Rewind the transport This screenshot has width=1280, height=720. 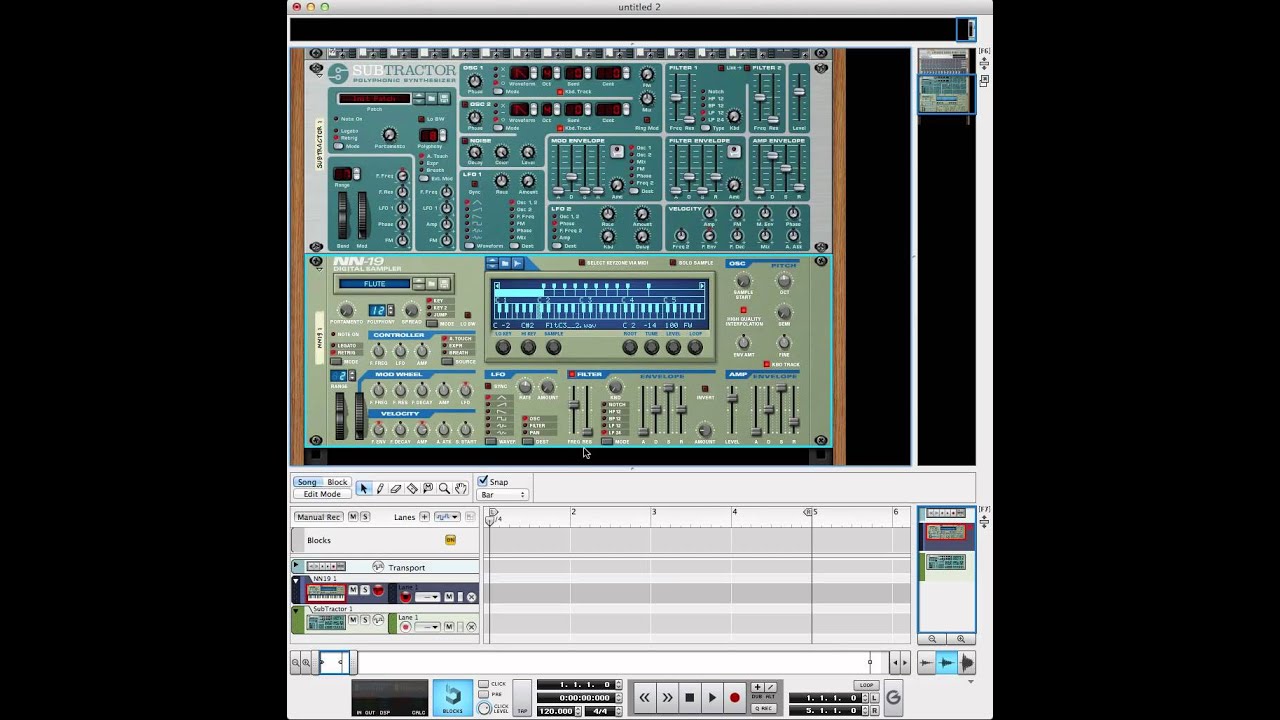[644, 697]
